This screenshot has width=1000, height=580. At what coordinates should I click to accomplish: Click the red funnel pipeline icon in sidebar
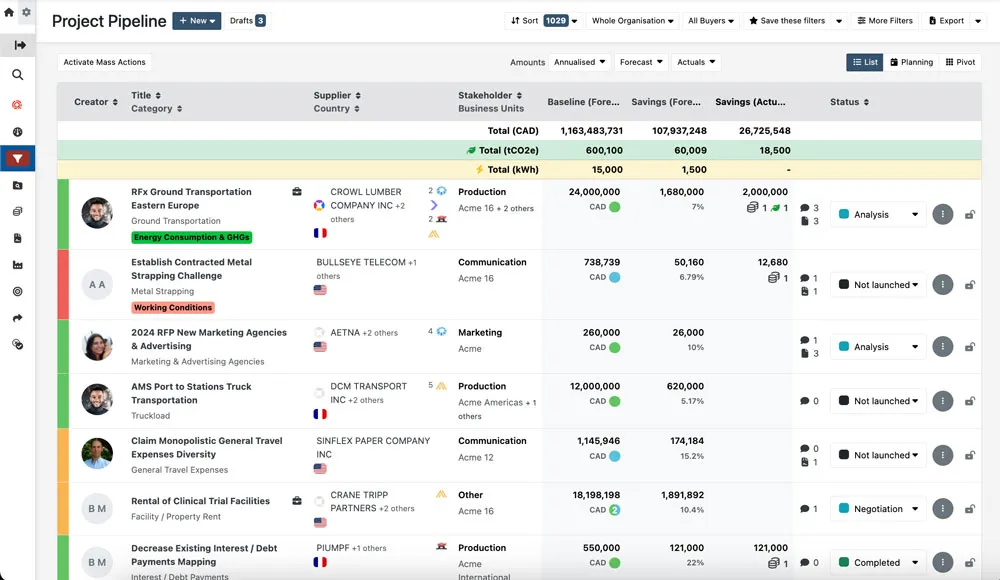(18, 158)
